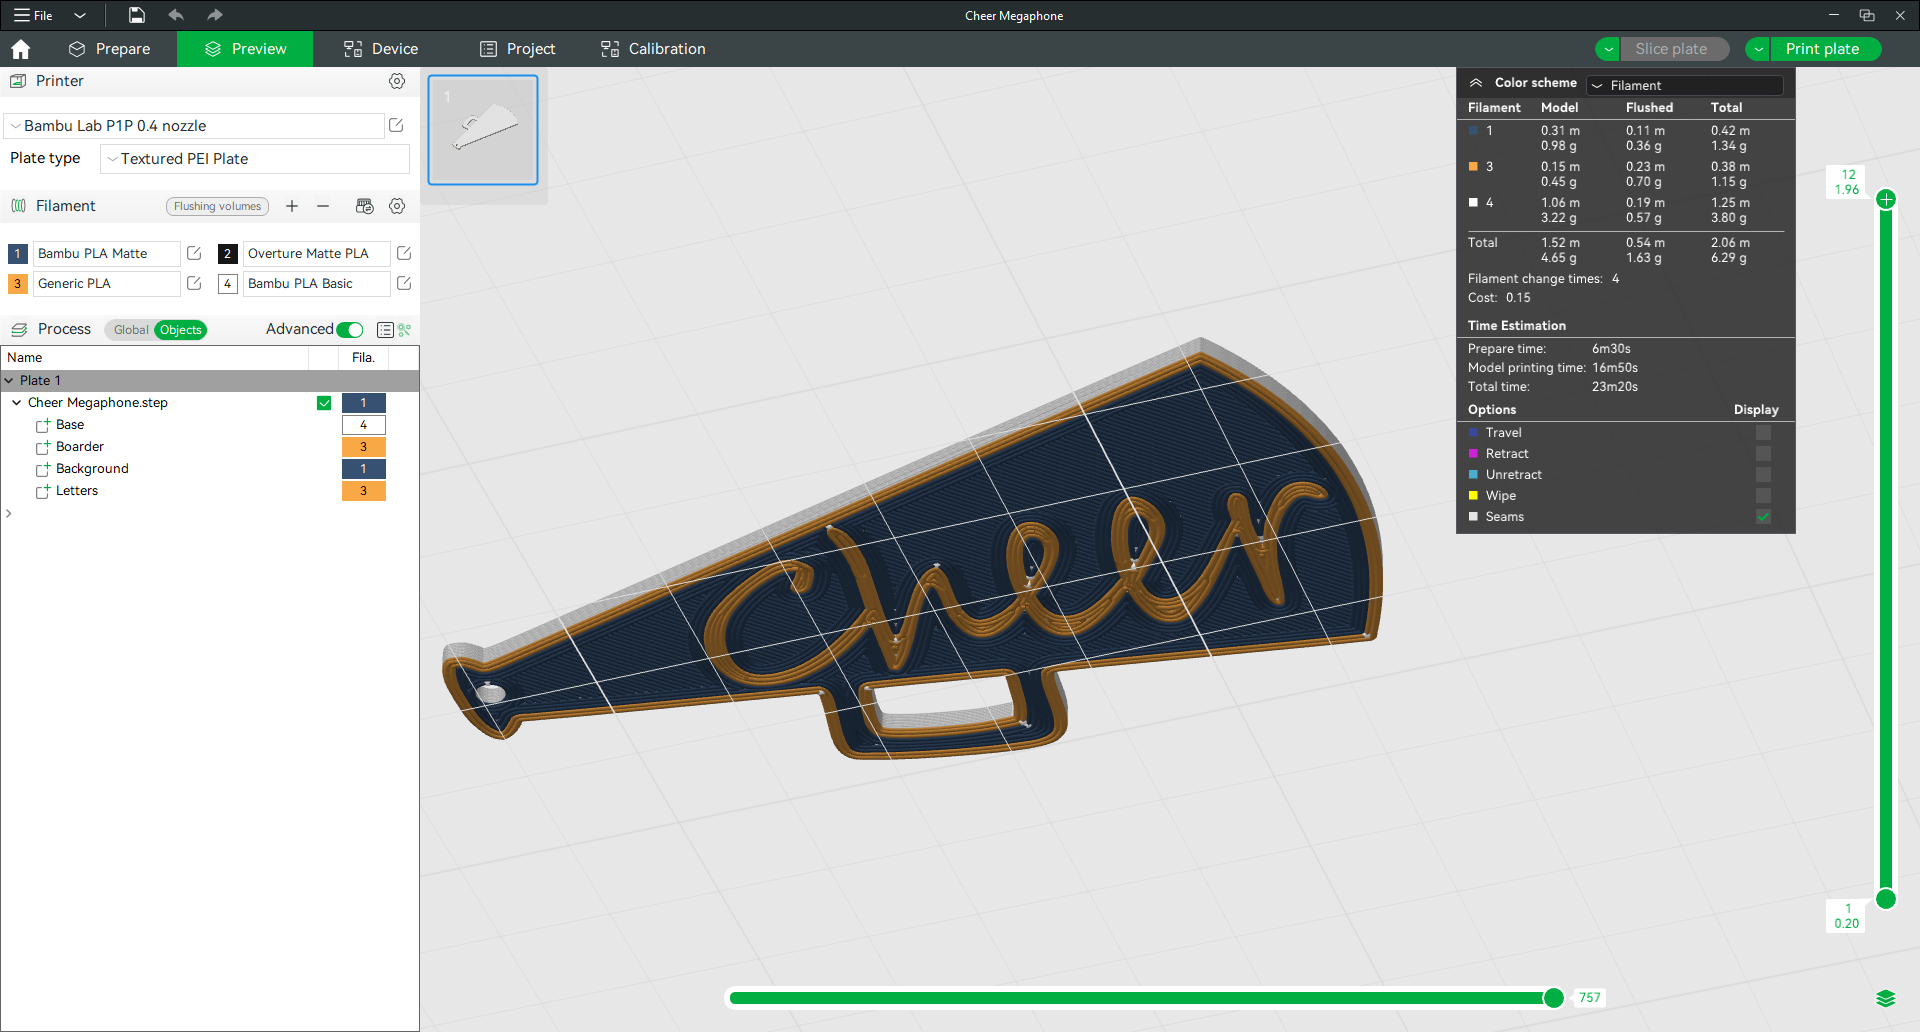Edit Generic PLA filament preset
Viewport: 1920px width, 1032px height.
click(194, 283)
